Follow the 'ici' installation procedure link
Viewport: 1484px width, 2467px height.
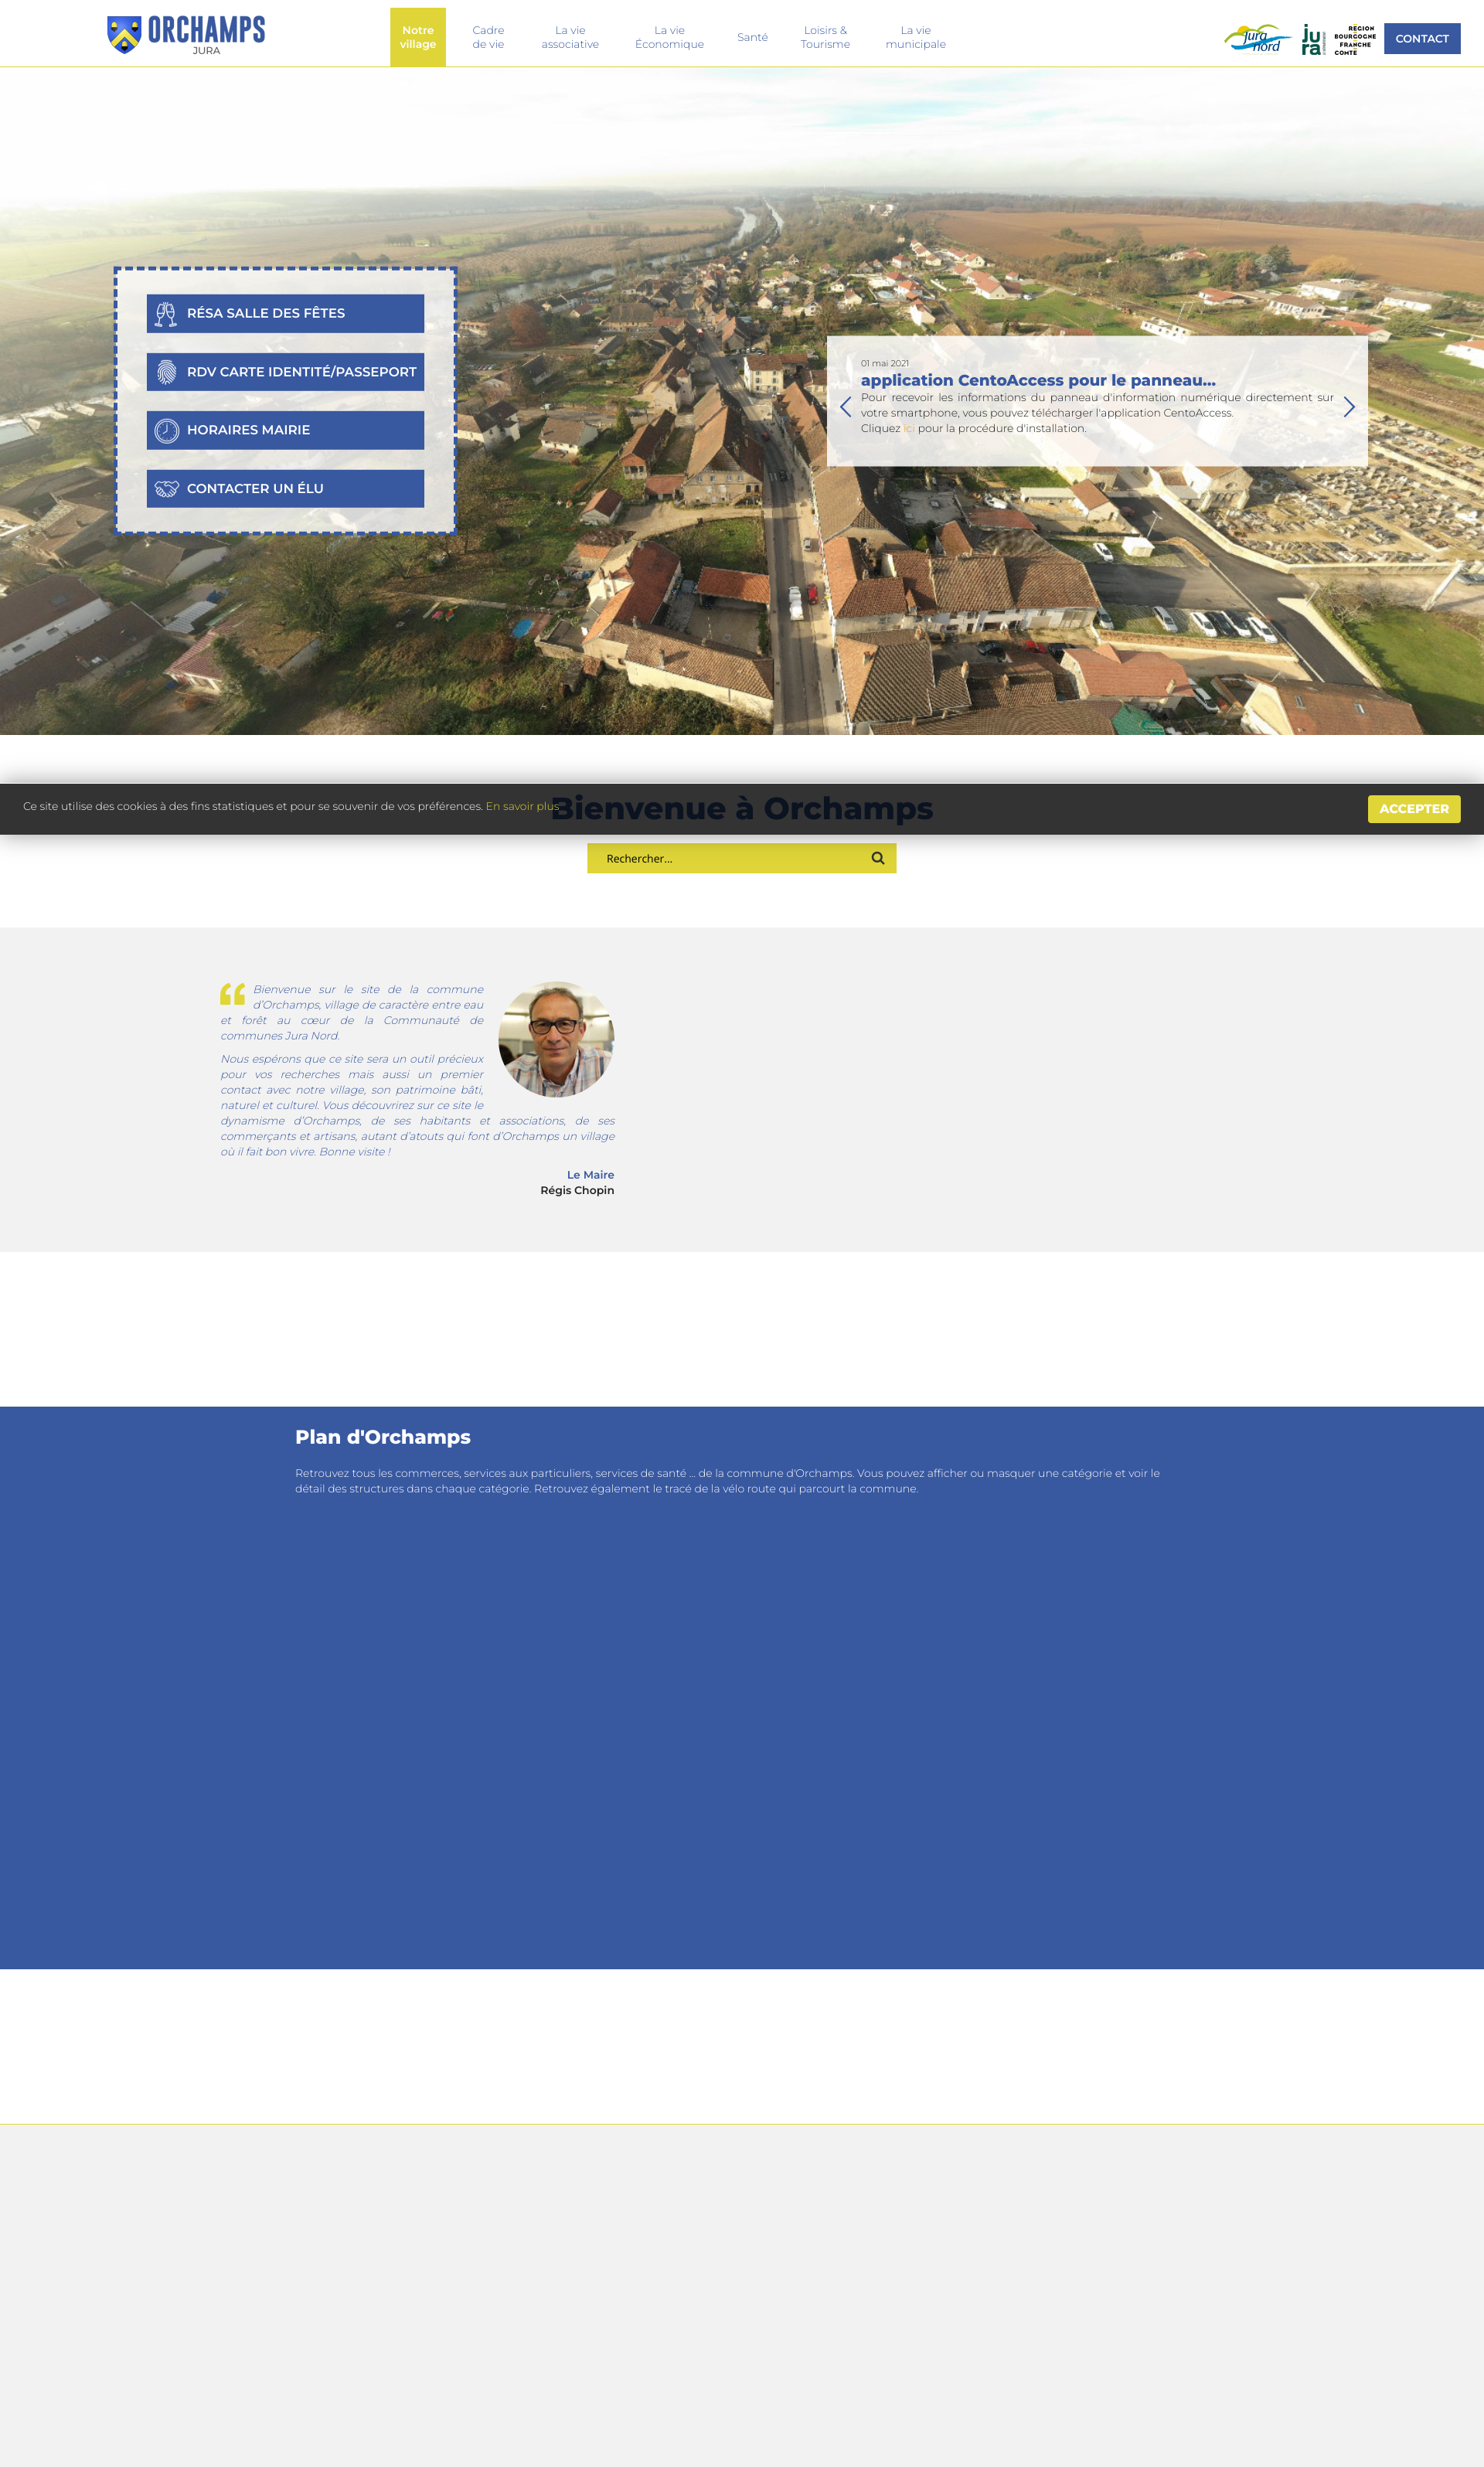coord(909,428)
